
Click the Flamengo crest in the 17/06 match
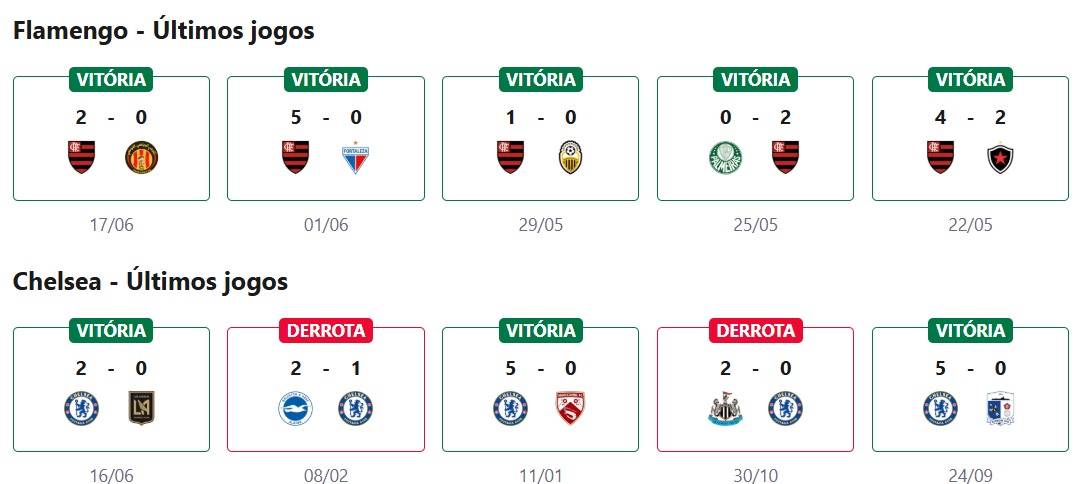(81, 157)
